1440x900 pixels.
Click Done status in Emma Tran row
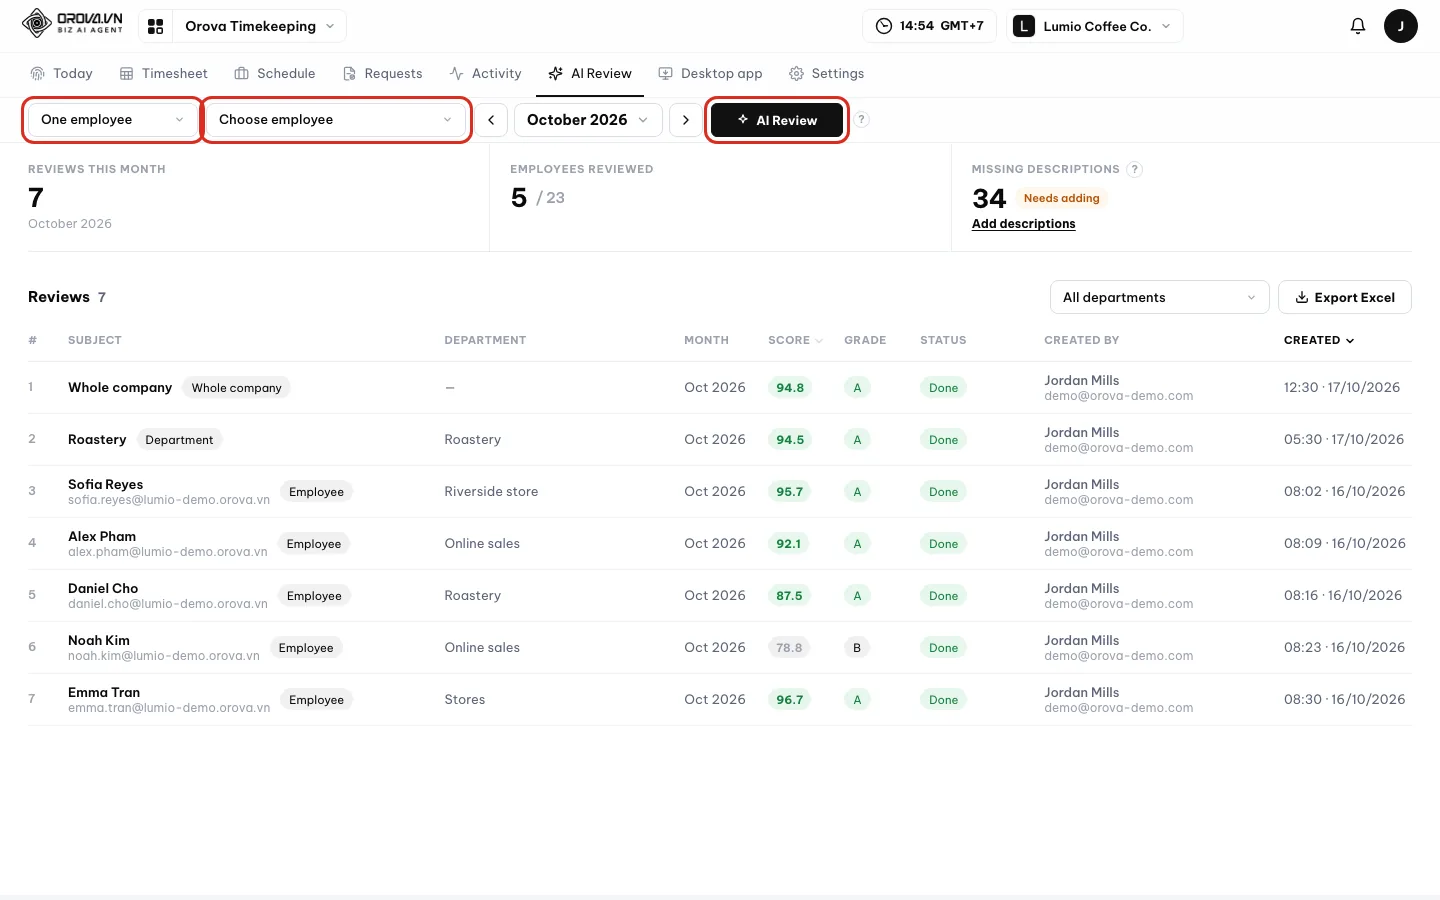click(943, 700)
